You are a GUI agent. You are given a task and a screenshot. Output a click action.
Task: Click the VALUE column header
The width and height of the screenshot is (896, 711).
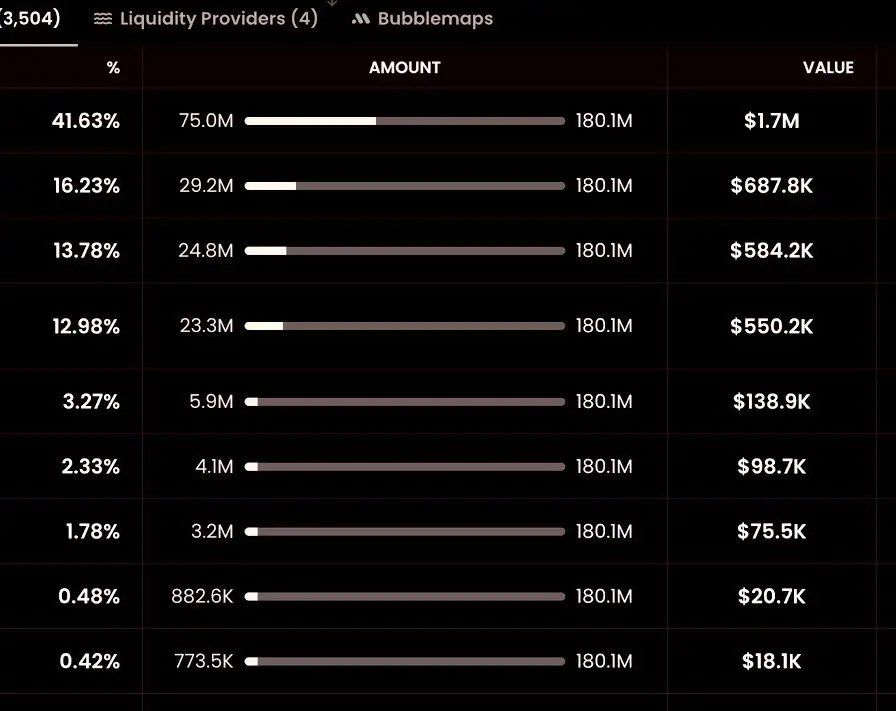828,67
